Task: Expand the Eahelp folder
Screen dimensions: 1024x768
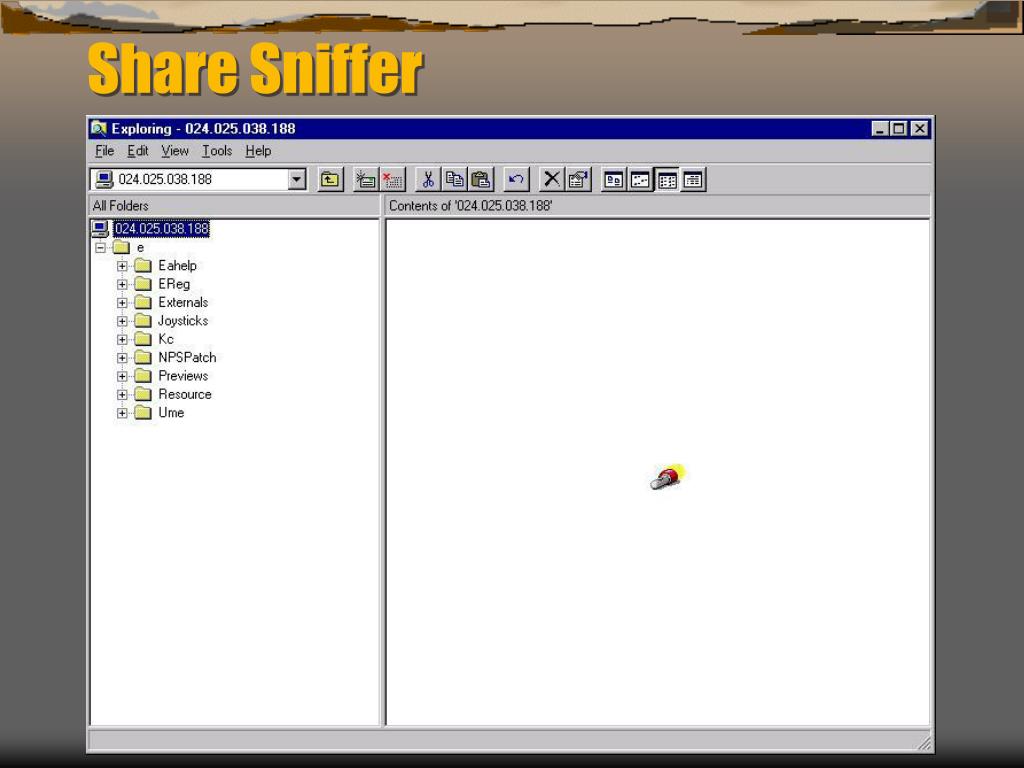Action: [122, 266]
